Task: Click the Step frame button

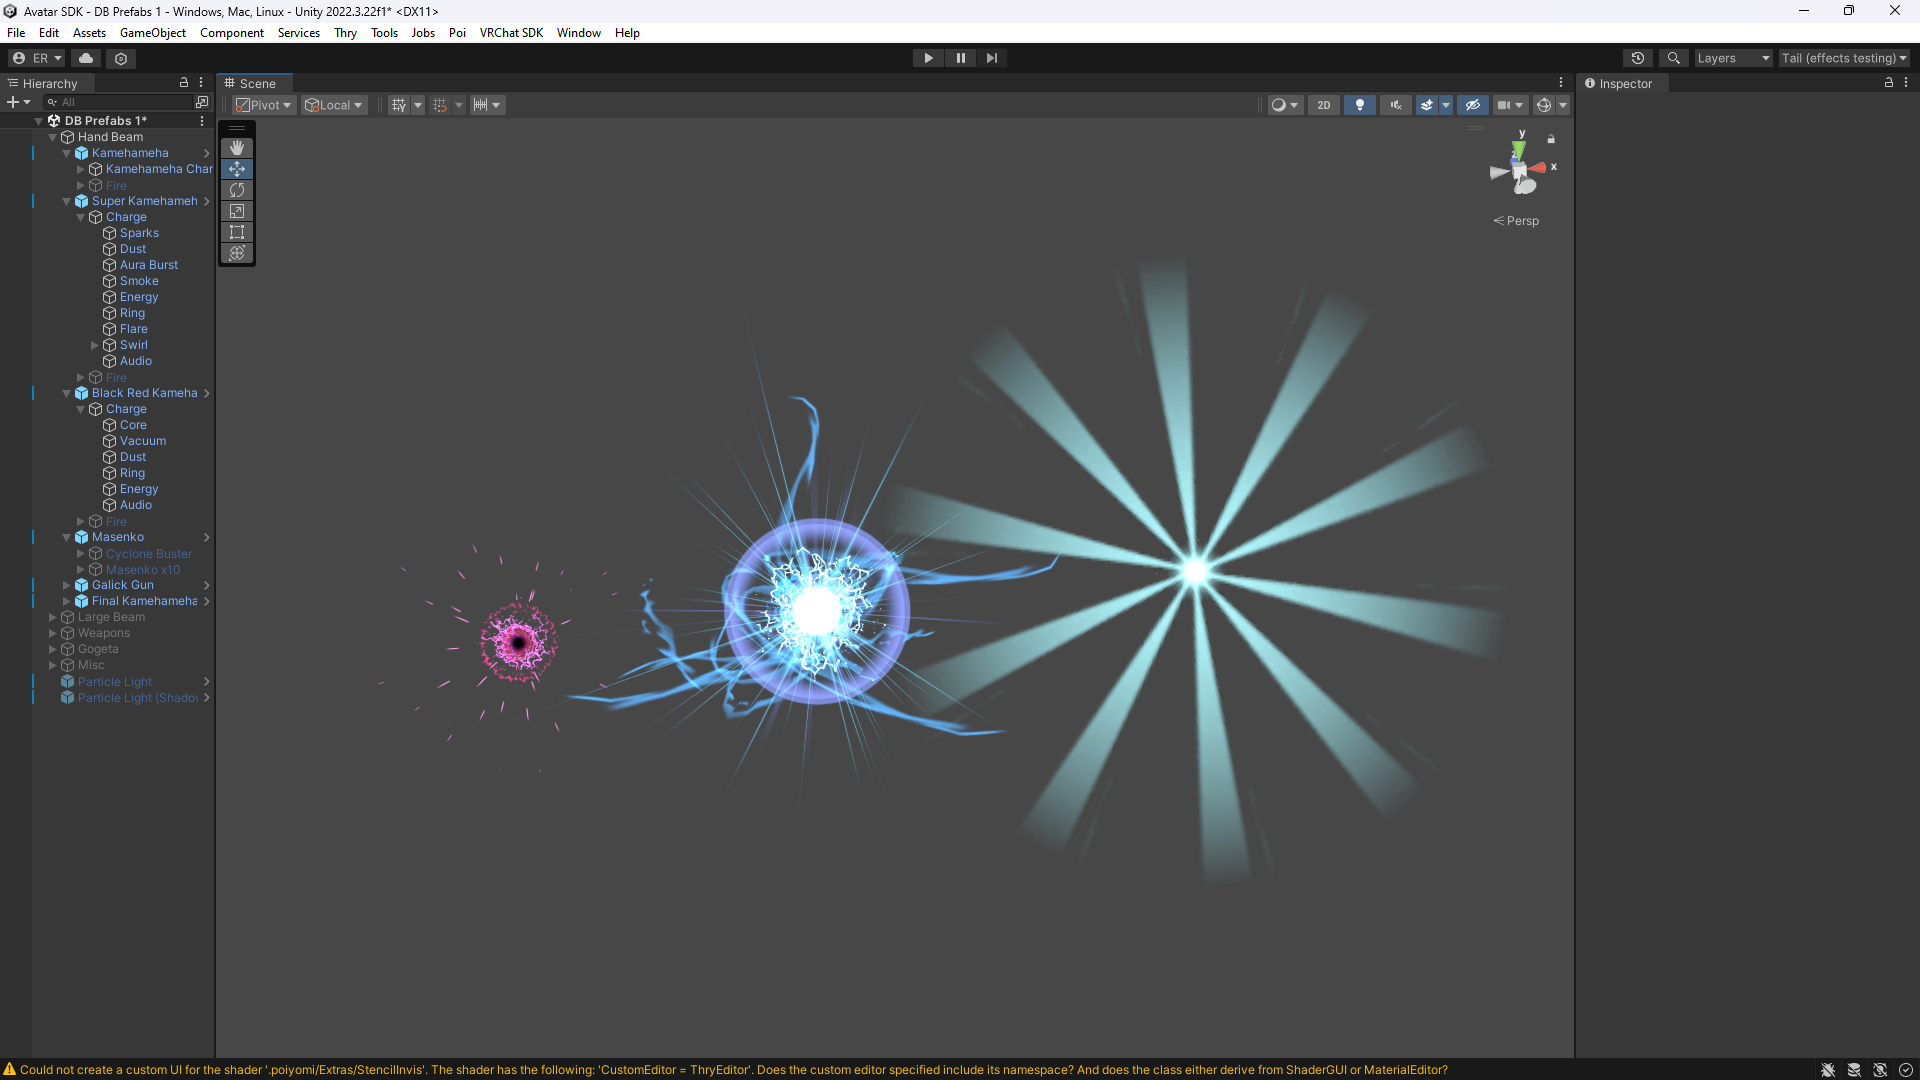Action: pyautogui.click(x=992, y=58)
